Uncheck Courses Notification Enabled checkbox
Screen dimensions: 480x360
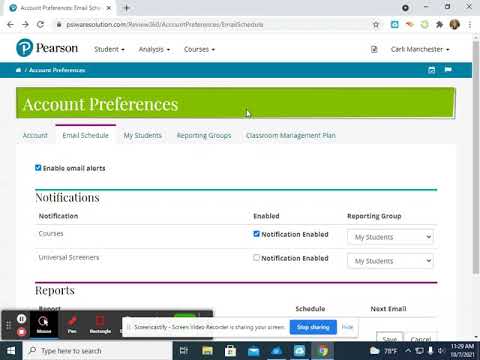pyautogui.click(x=256, y=234)
